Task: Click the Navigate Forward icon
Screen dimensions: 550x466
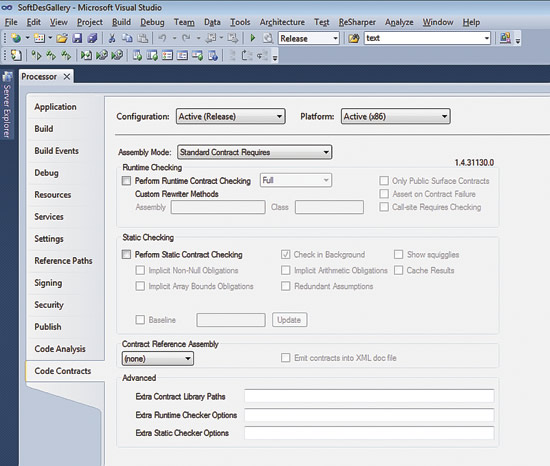Action: coord(232,38)
